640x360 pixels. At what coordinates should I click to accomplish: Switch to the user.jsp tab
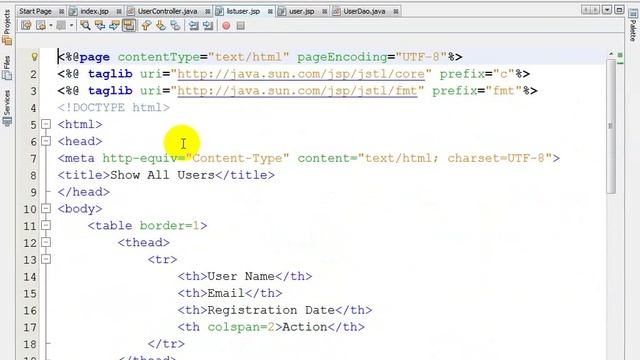(x=301, y=11)
